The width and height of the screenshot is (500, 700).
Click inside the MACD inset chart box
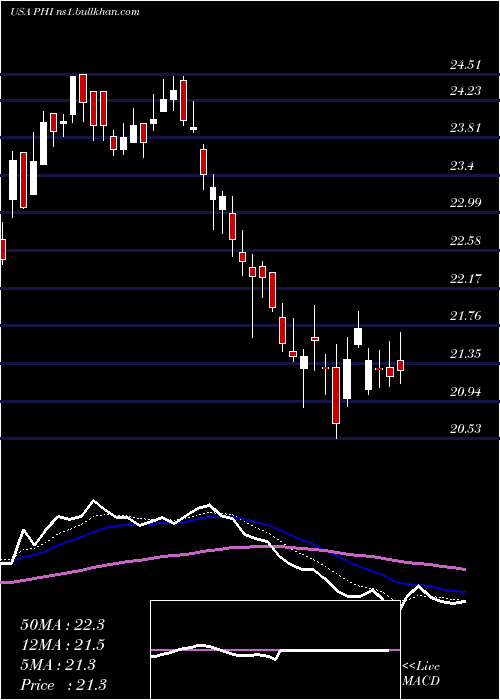tap(275, 650)
